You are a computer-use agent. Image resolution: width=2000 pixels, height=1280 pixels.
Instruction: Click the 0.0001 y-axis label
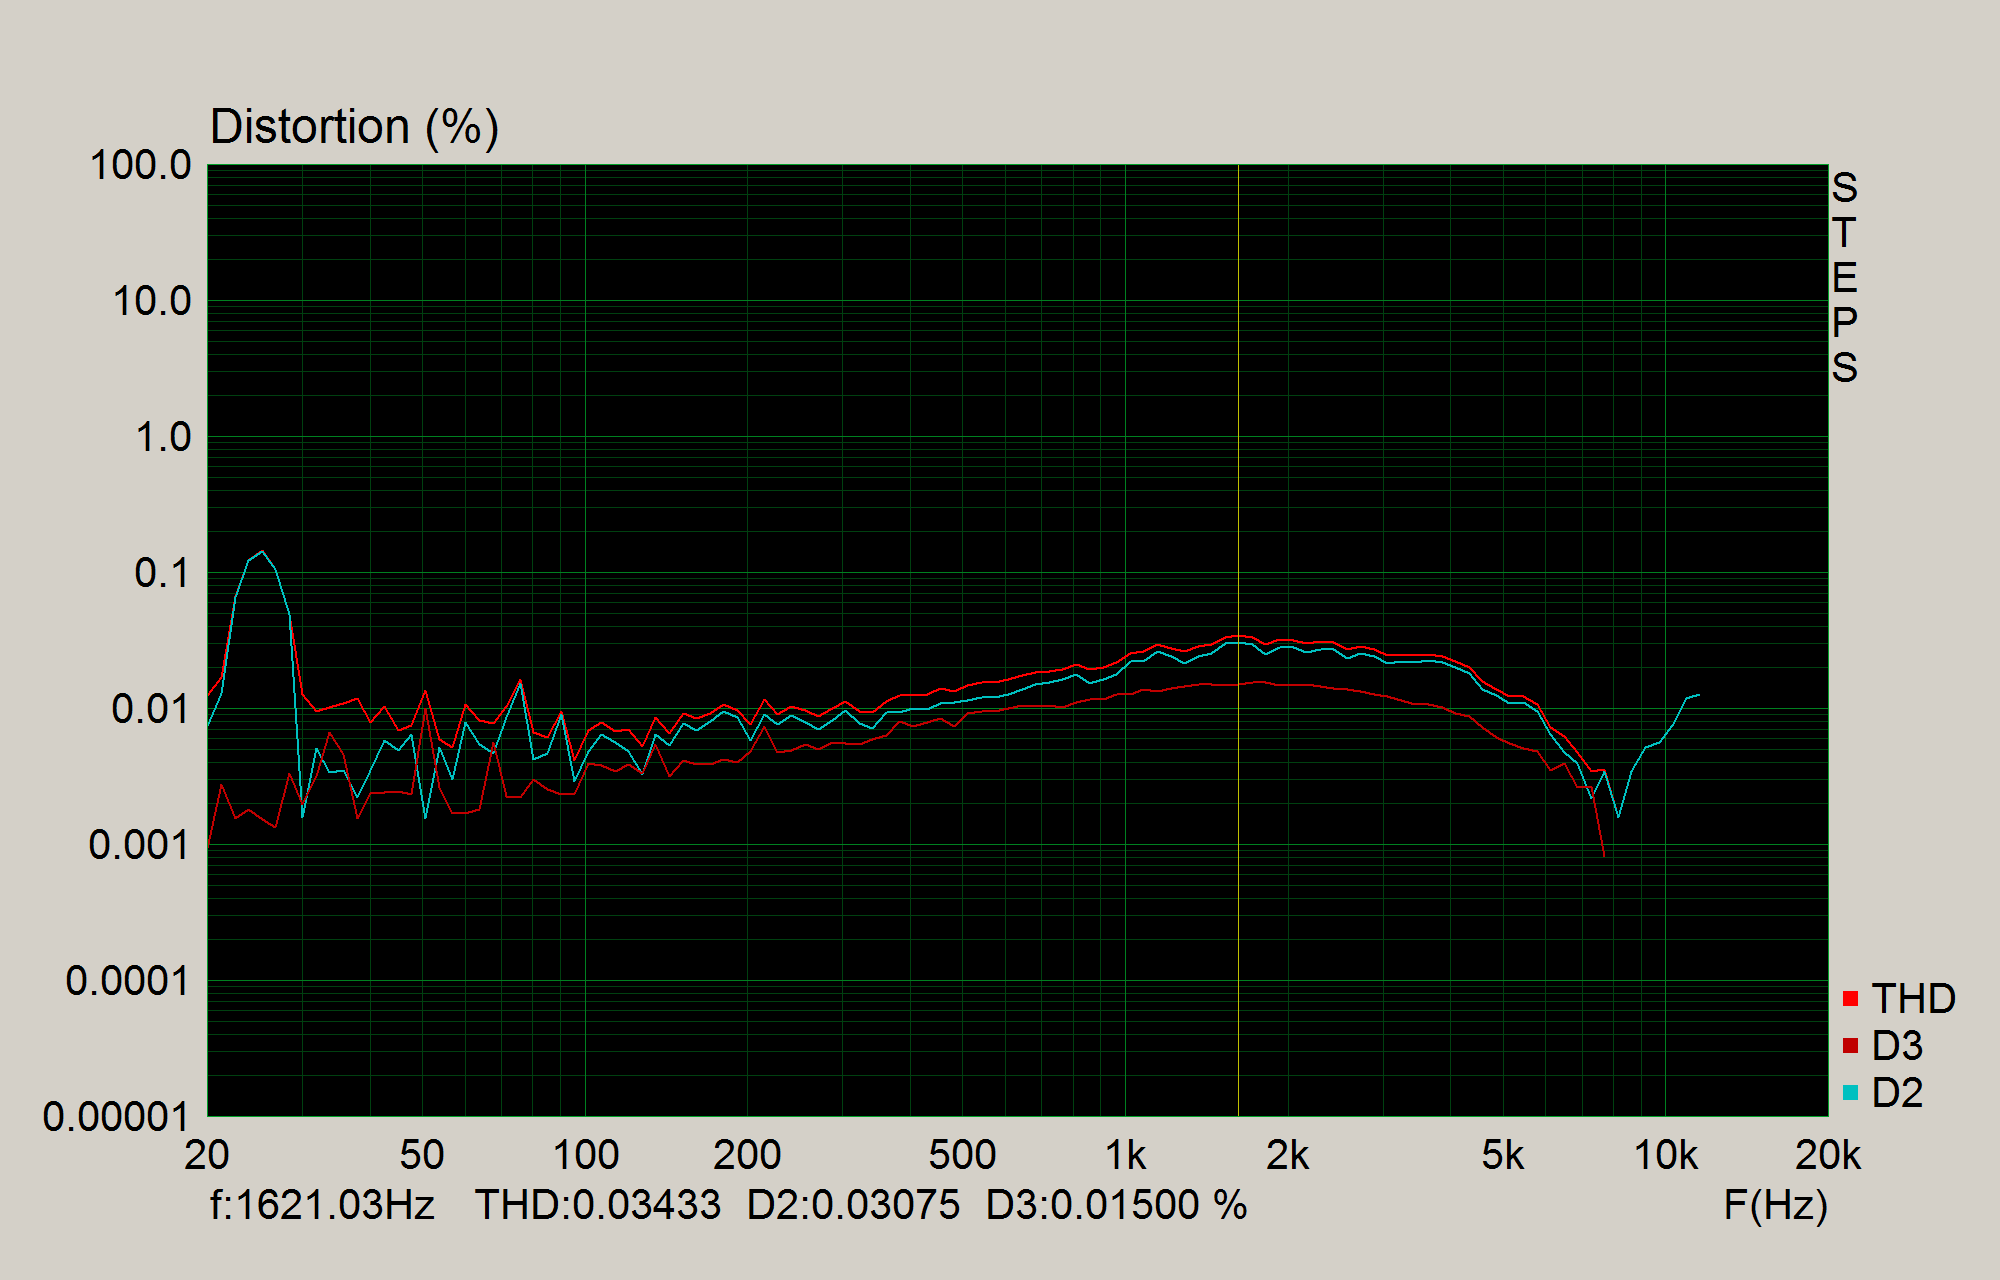coord(128,981)
